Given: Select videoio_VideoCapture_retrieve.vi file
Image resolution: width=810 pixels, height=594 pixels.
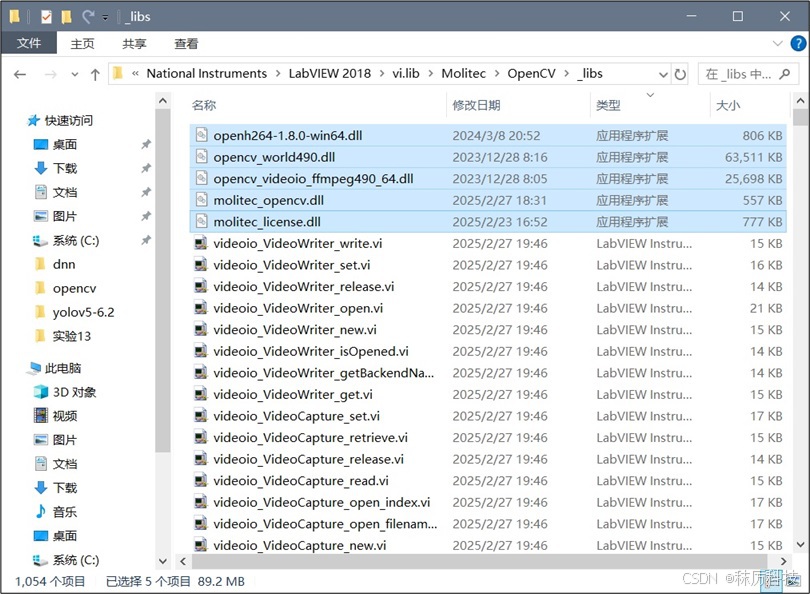Looking at the screenshot, I should click(x=488, y=438).
